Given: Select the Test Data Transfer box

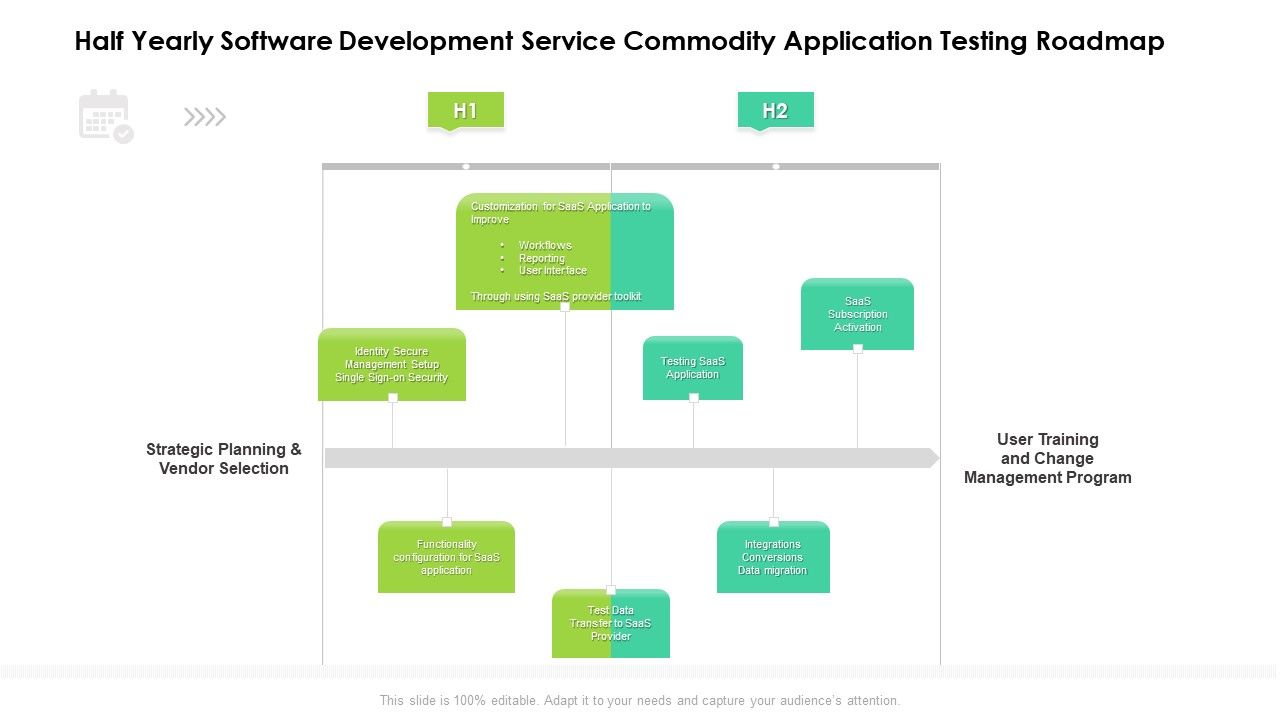Looking at the screenshot, I should 611,623.
